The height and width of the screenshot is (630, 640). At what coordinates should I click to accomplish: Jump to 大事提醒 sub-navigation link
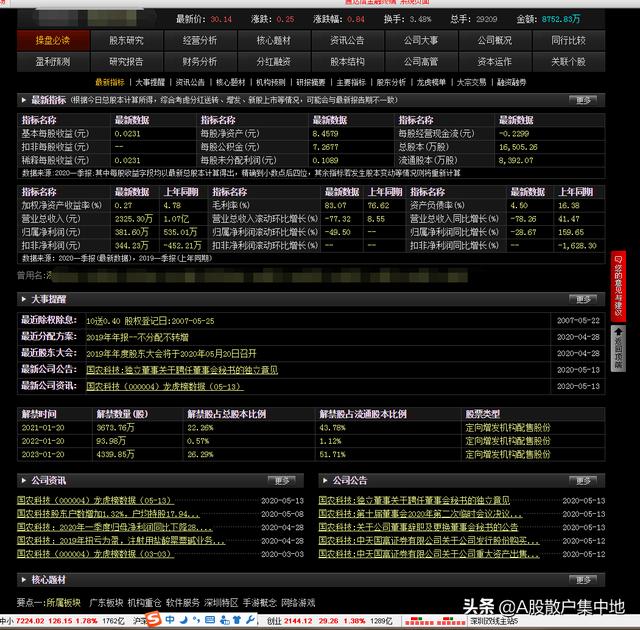(150, 82)
